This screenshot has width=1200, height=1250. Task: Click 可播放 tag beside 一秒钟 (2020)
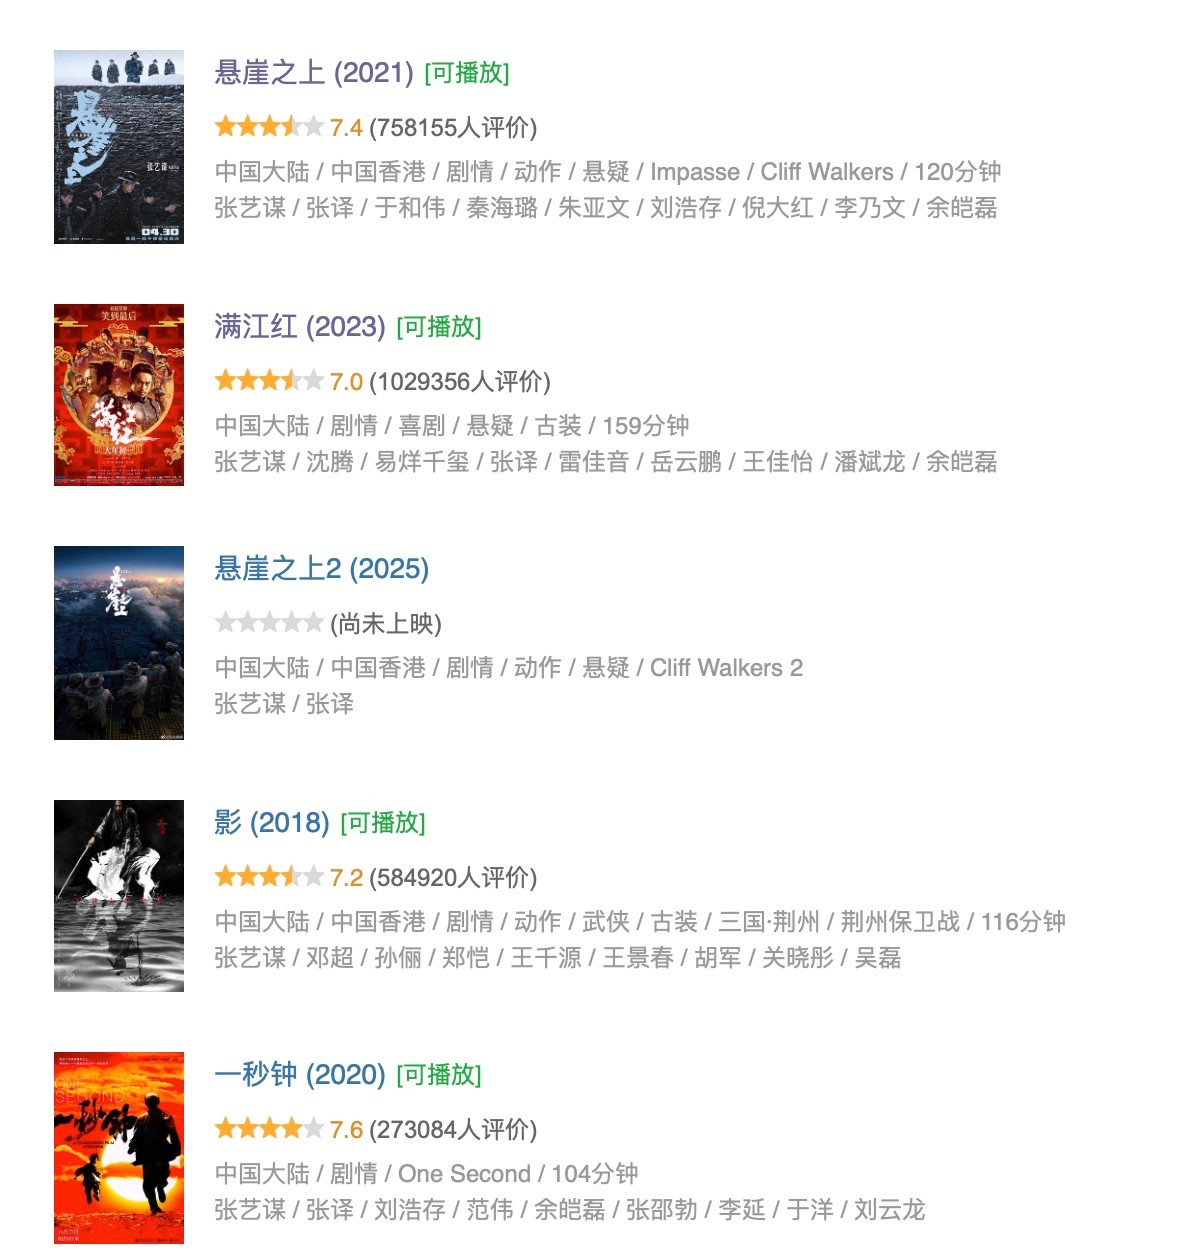coord(439,1075)
